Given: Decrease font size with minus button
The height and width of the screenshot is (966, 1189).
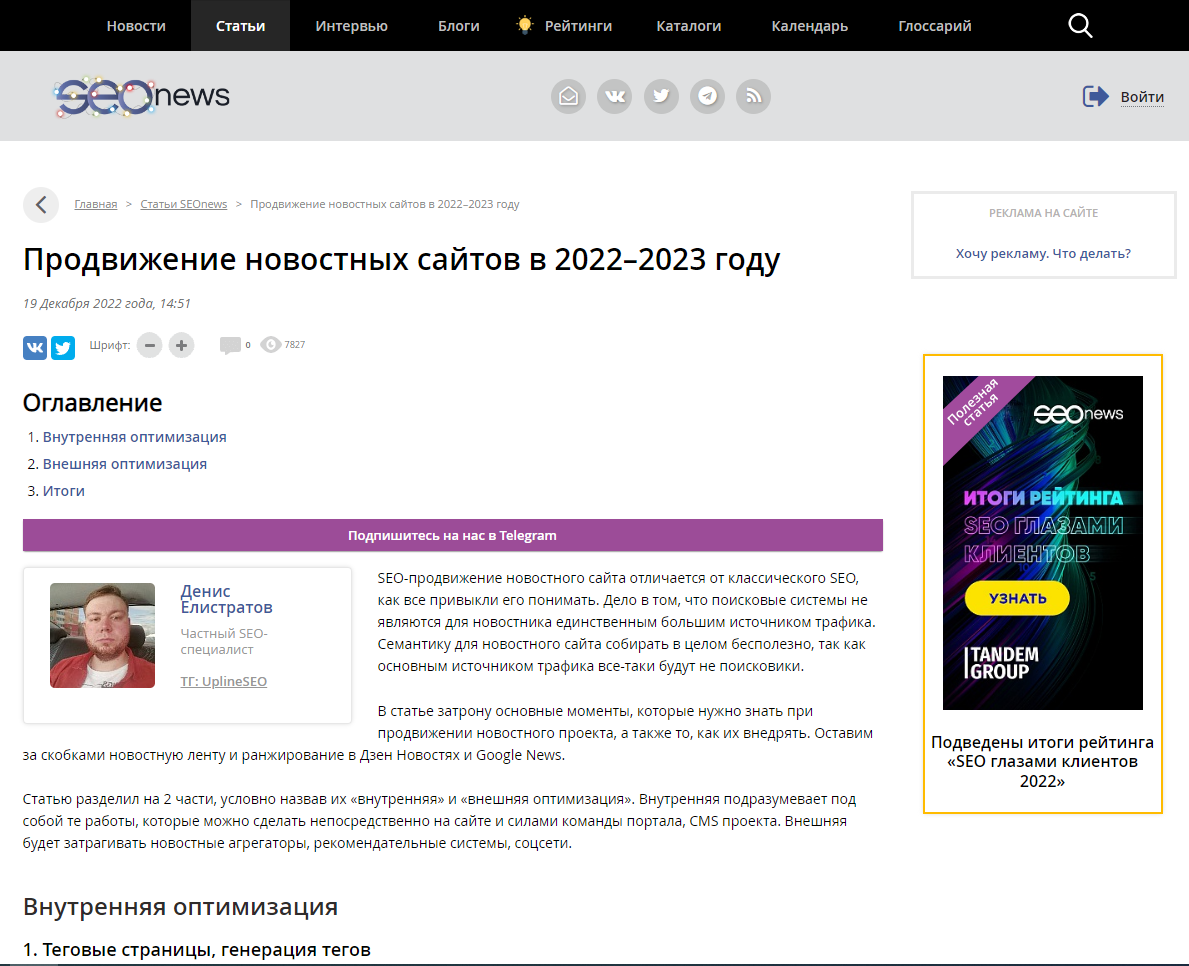Looking at the screenshot, I should click(149, 345).
